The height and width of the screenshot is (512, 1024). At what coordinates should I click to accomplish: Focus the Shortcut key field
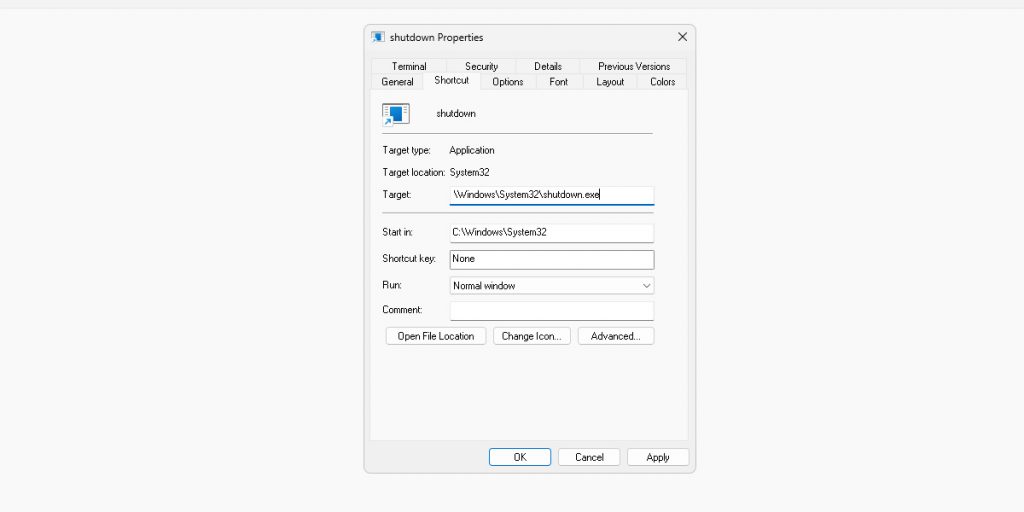tap(551, 259)
